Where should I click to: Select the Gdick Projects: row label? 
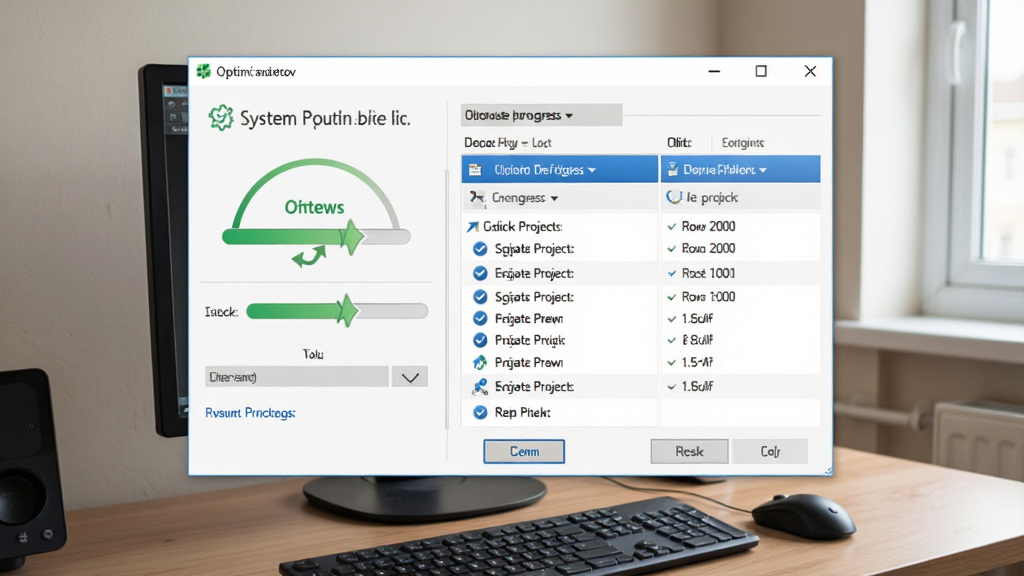click(522, 227)
